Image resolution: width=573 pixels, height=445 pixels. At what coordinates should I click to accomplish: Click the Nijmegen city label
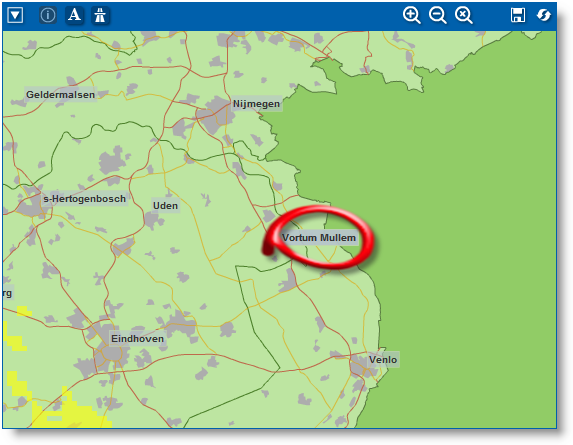[x=257, y=104]
